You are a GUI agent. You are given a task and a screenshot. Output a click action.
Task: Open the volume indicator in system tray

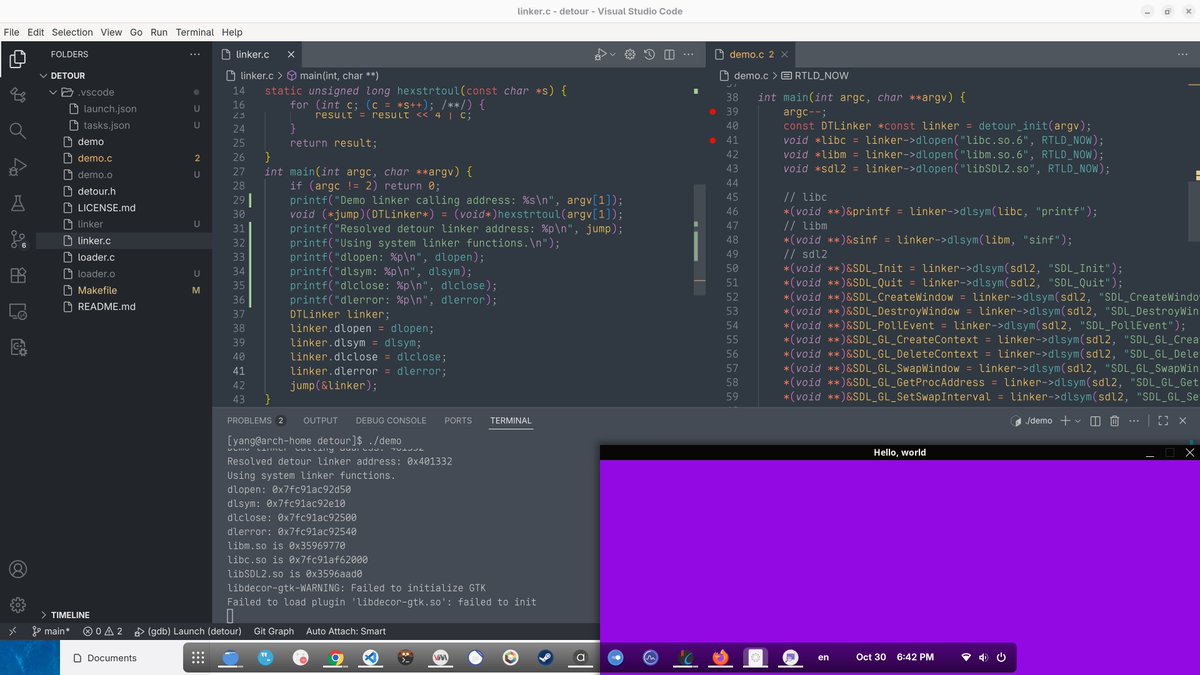pyautogui.click(x=984, y=658)
